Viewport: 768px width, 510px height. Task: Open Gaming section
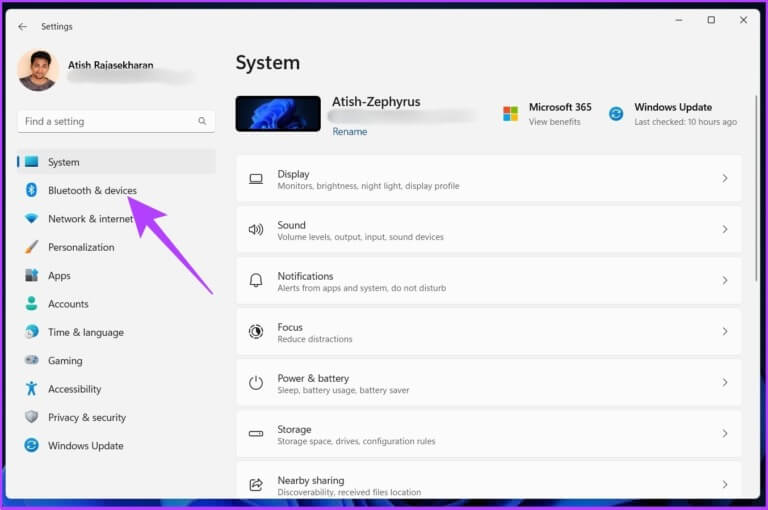coord(117,360)
